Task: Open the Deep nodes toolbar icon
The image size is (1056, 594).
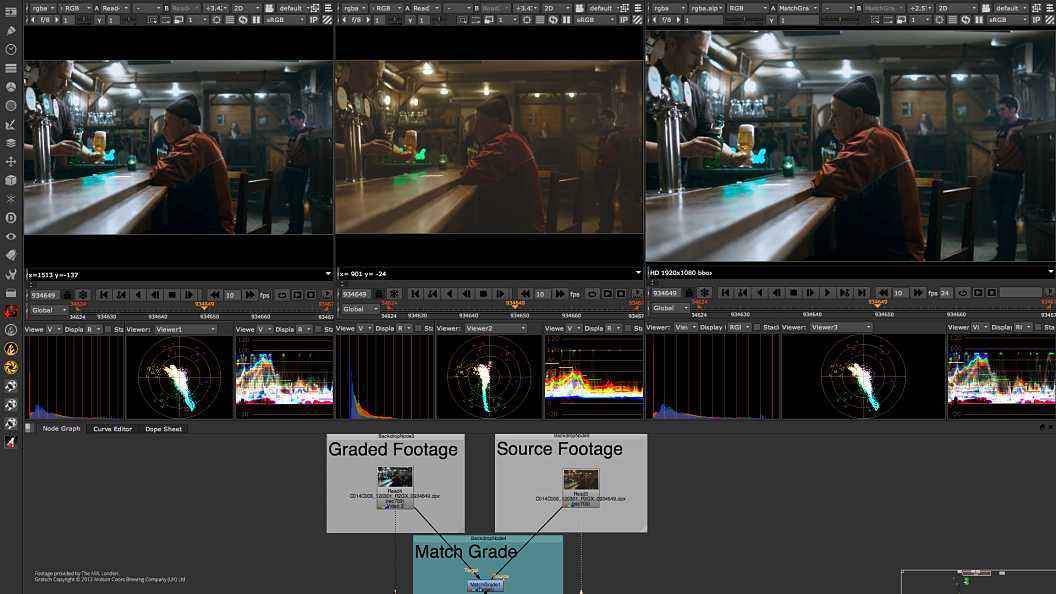Action: 11,218
